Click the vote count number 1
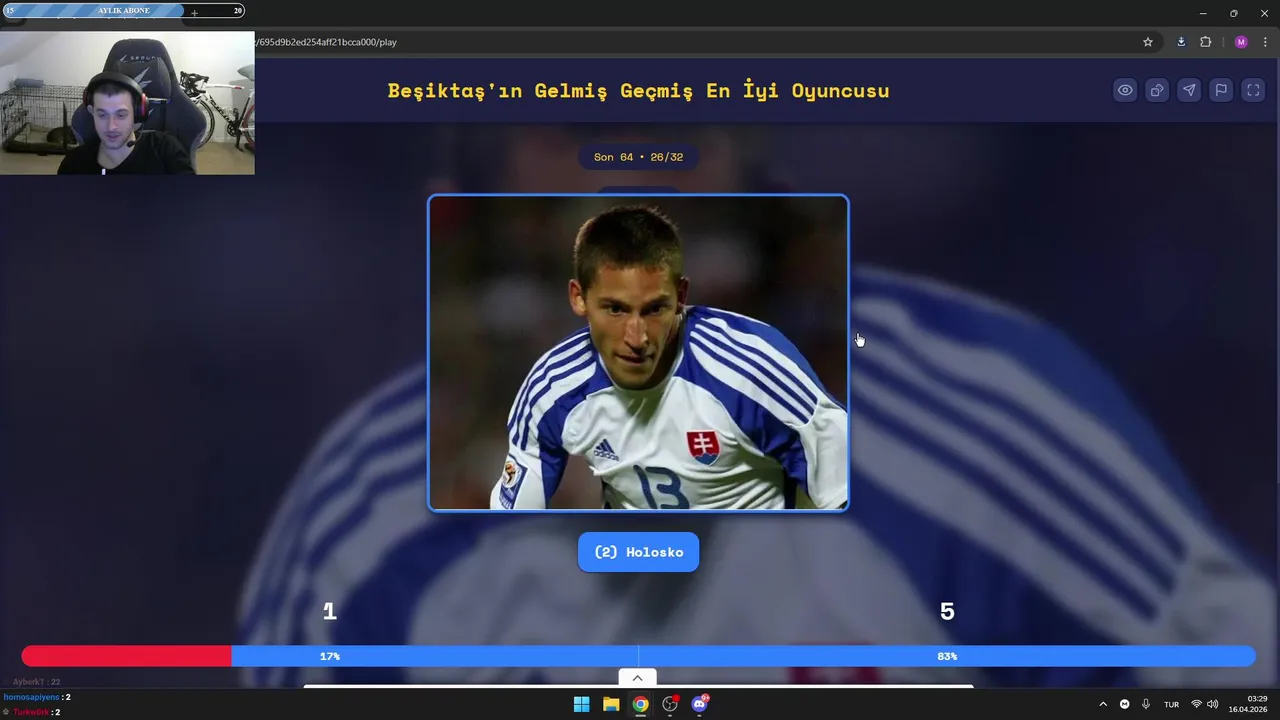Viewport: 1280px width, 720px height. point(329,611)
